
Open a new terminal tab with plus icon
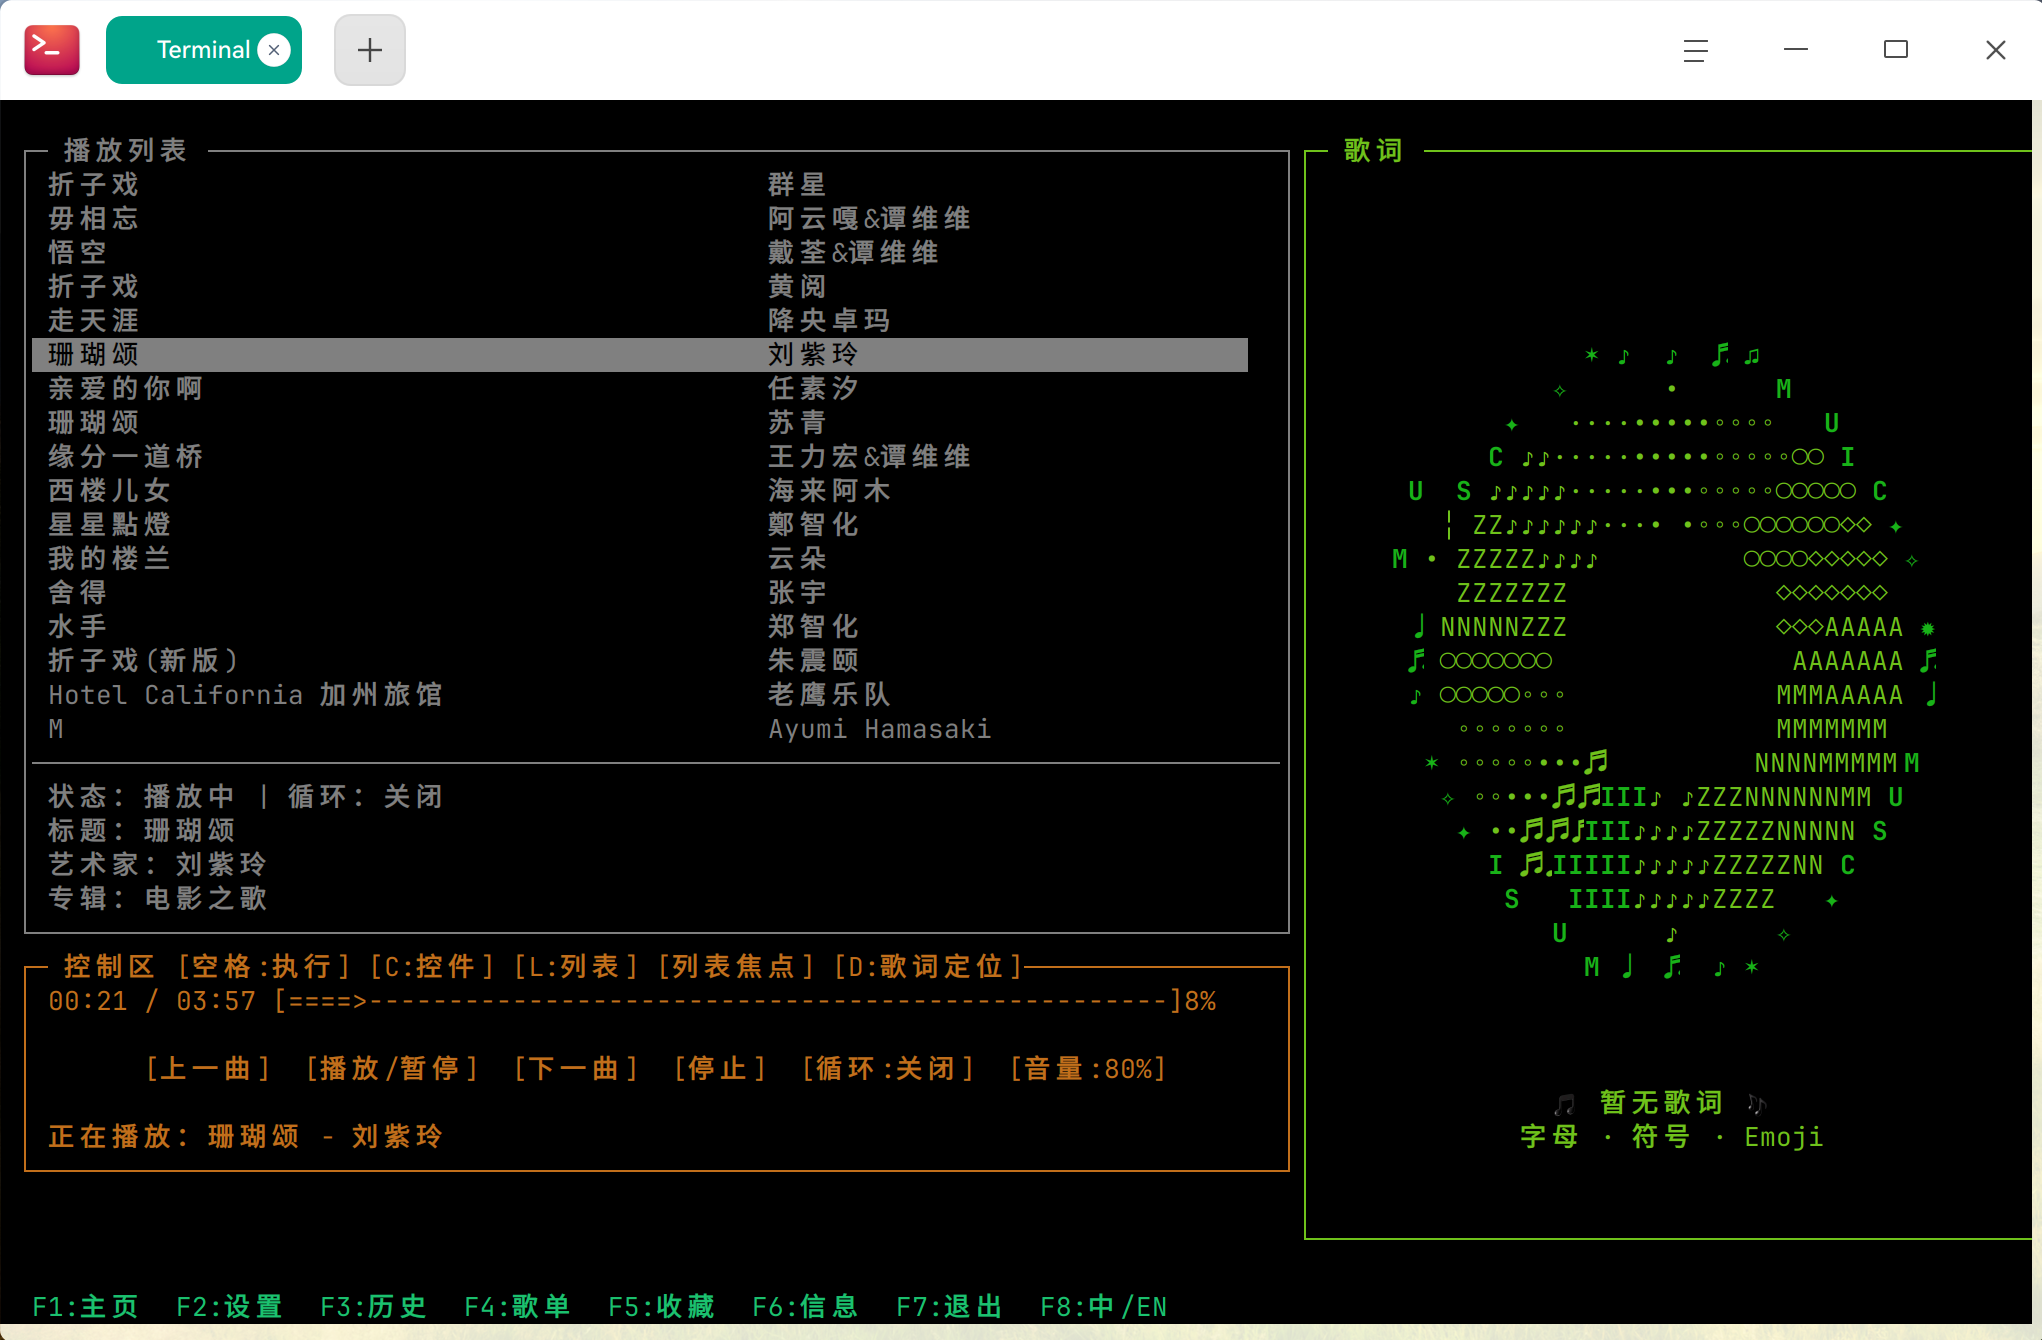369,49
